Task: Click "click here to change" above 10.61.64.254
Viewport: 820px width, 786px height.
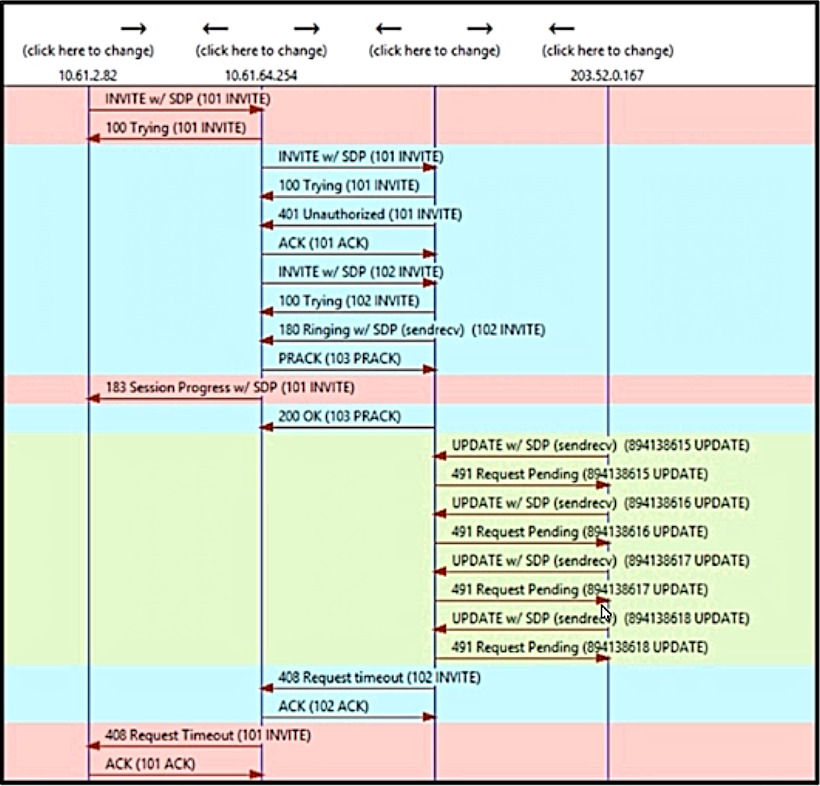Action: coord(261,51)
